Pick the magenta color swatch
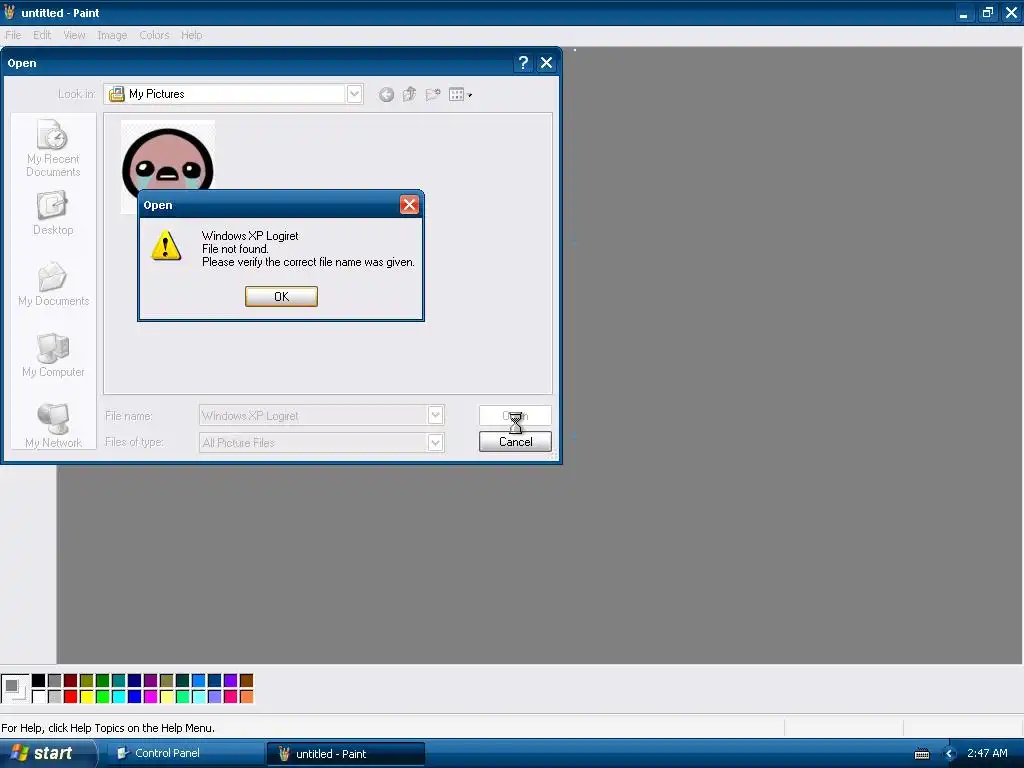Viewport: 1024px width, 768px height. click(150, 697)
